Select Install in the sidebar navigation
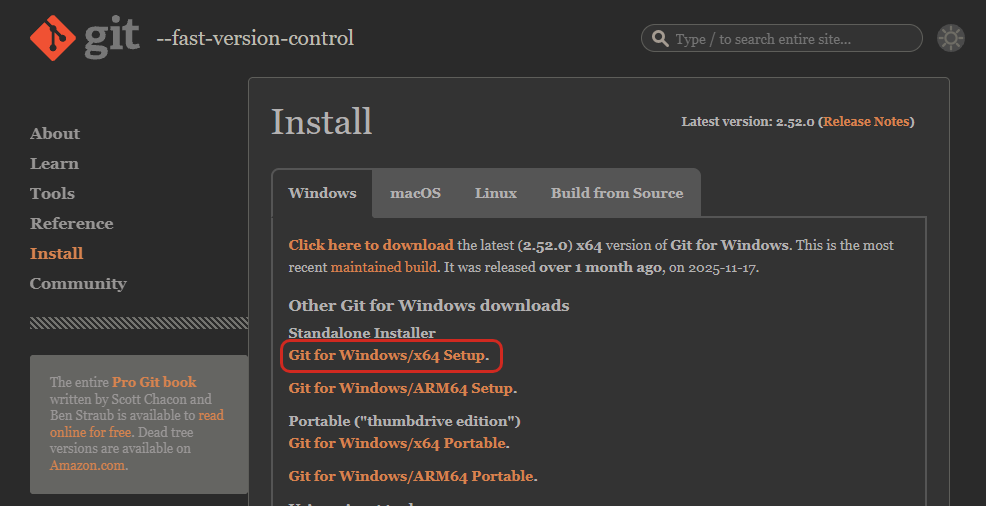This screenshot has height=506, width=986. (x=57, y=254)
